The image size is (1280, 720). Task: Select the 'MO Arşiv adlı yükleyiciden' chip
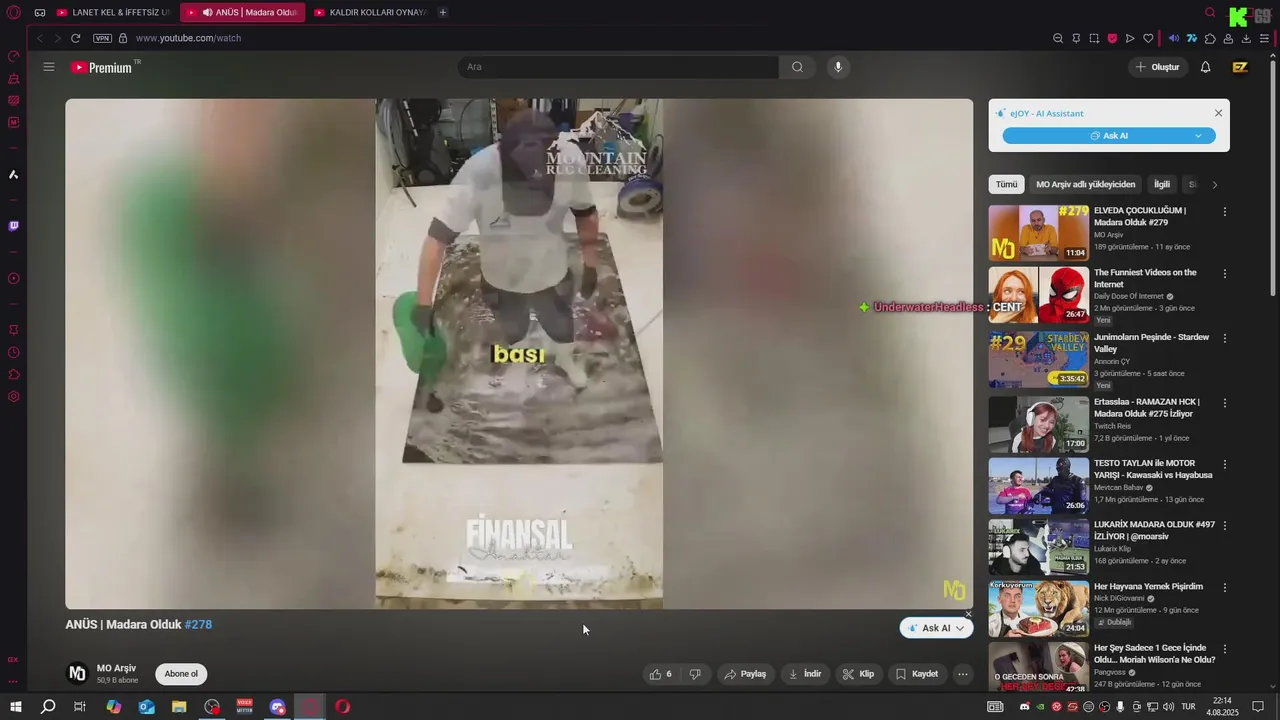click(x=1085, y=184)
